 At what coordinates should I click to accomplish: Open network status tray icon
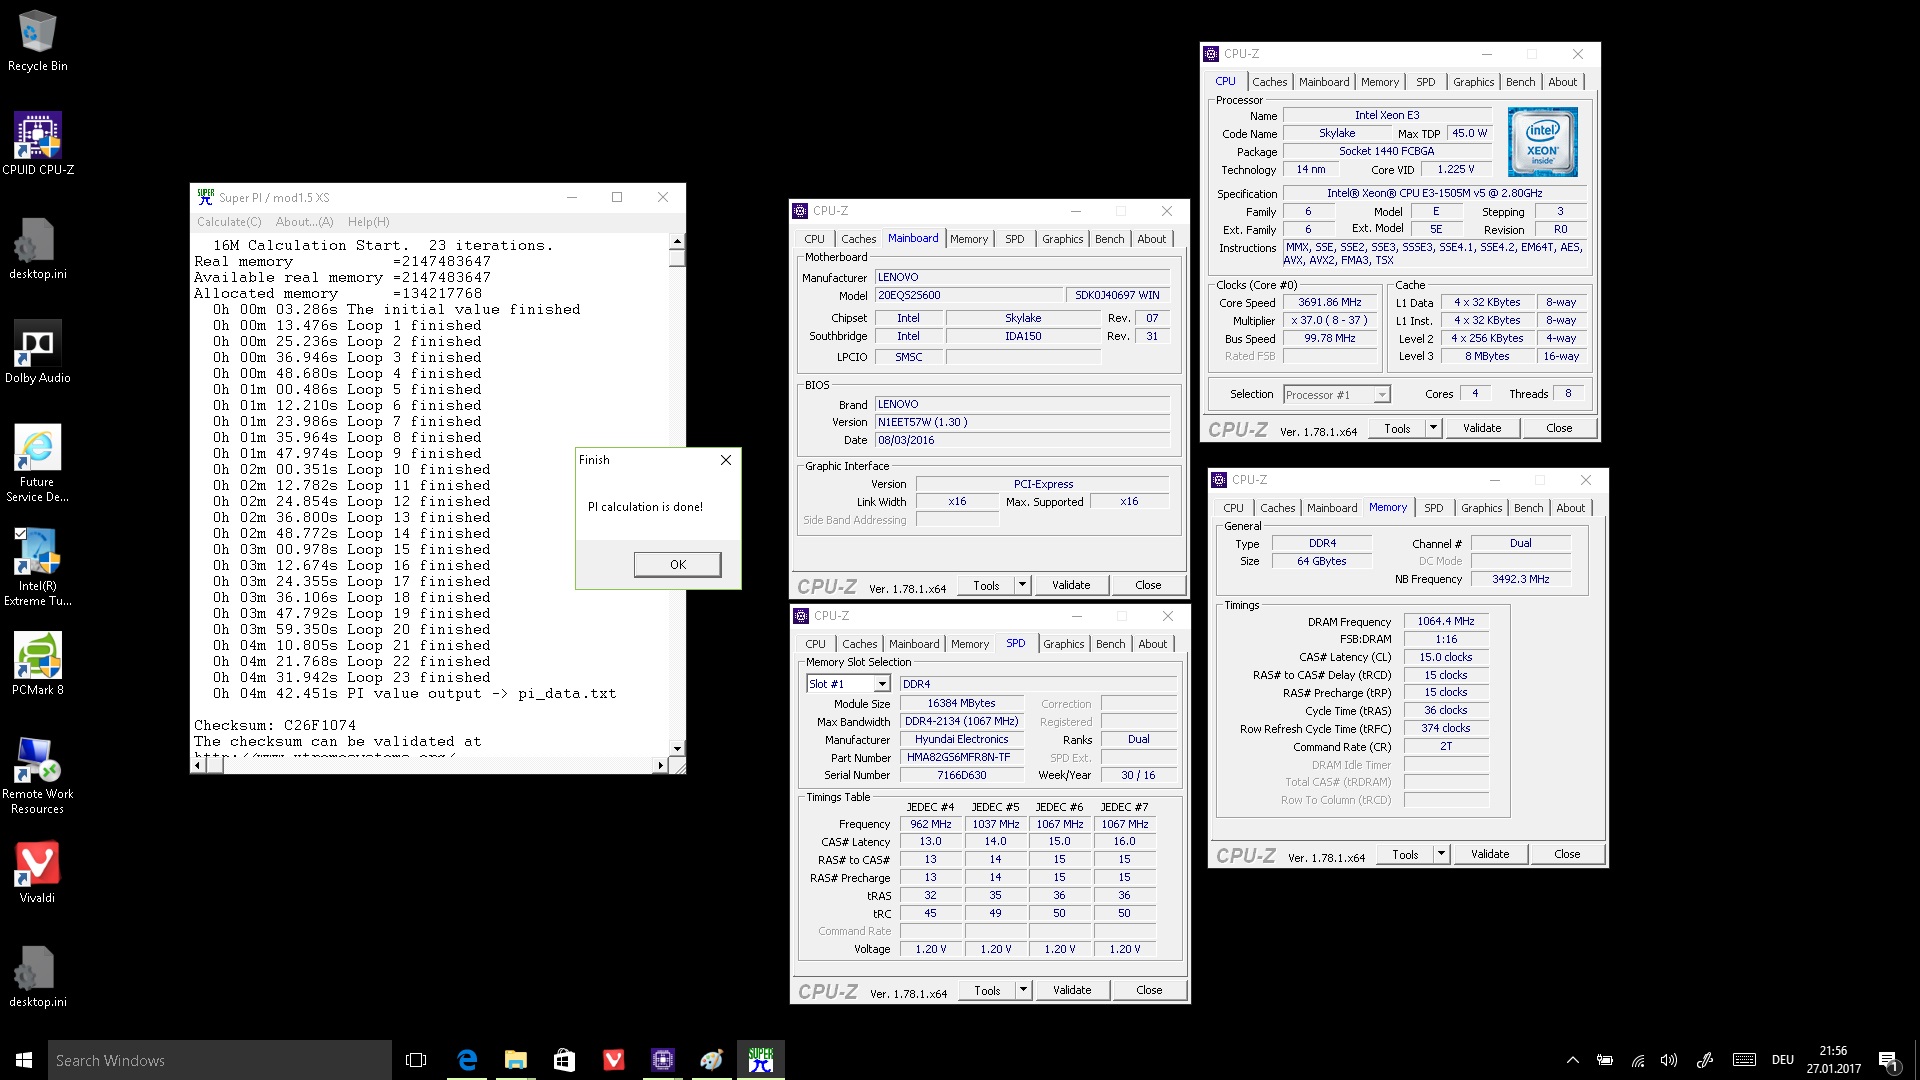(x=1638, y=1060)
